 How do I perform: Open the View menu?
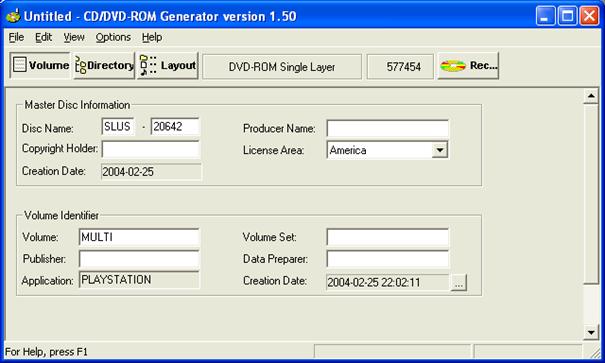point(74,37)
